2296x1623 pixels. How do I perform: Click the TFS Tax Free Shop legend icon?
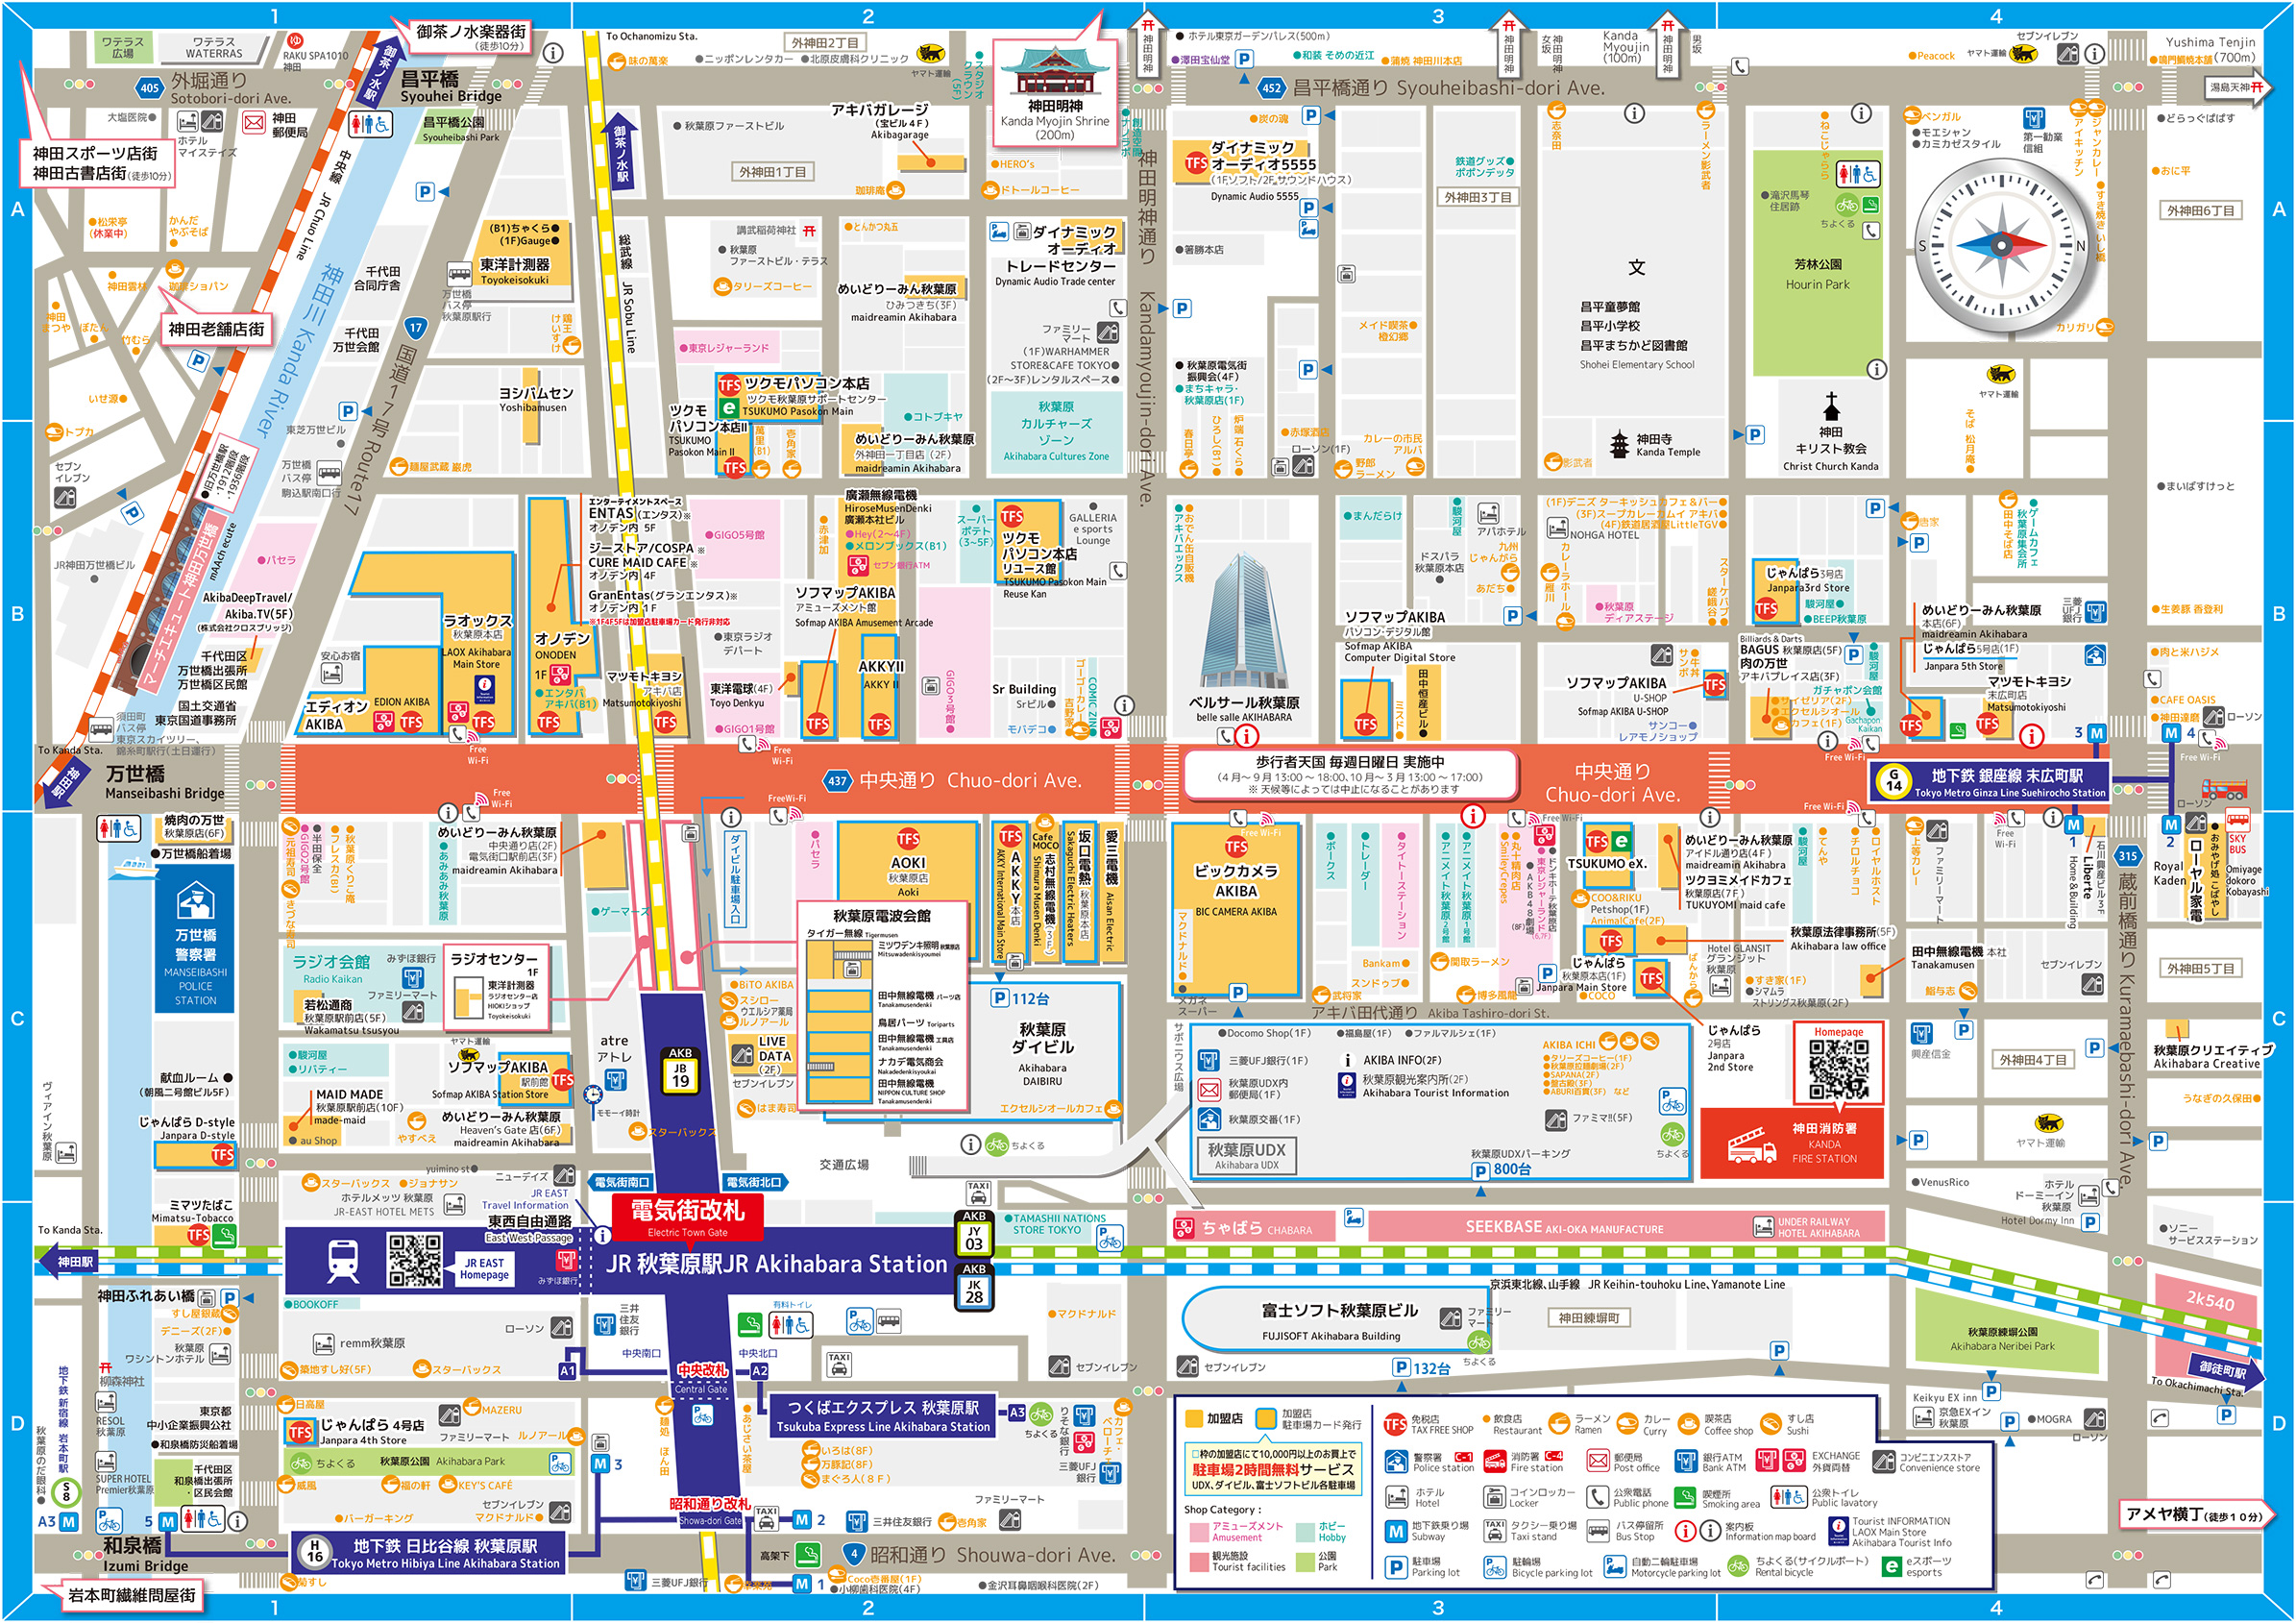(1396, 1424)
